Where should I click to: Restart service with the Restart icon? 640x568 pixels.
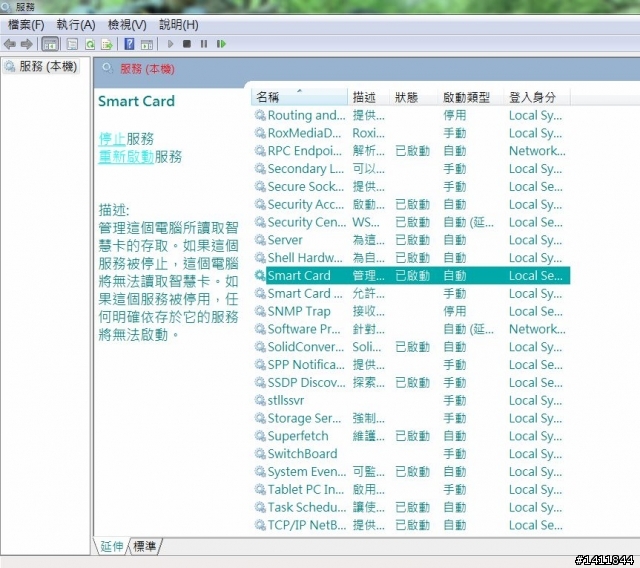coord(221,44)
